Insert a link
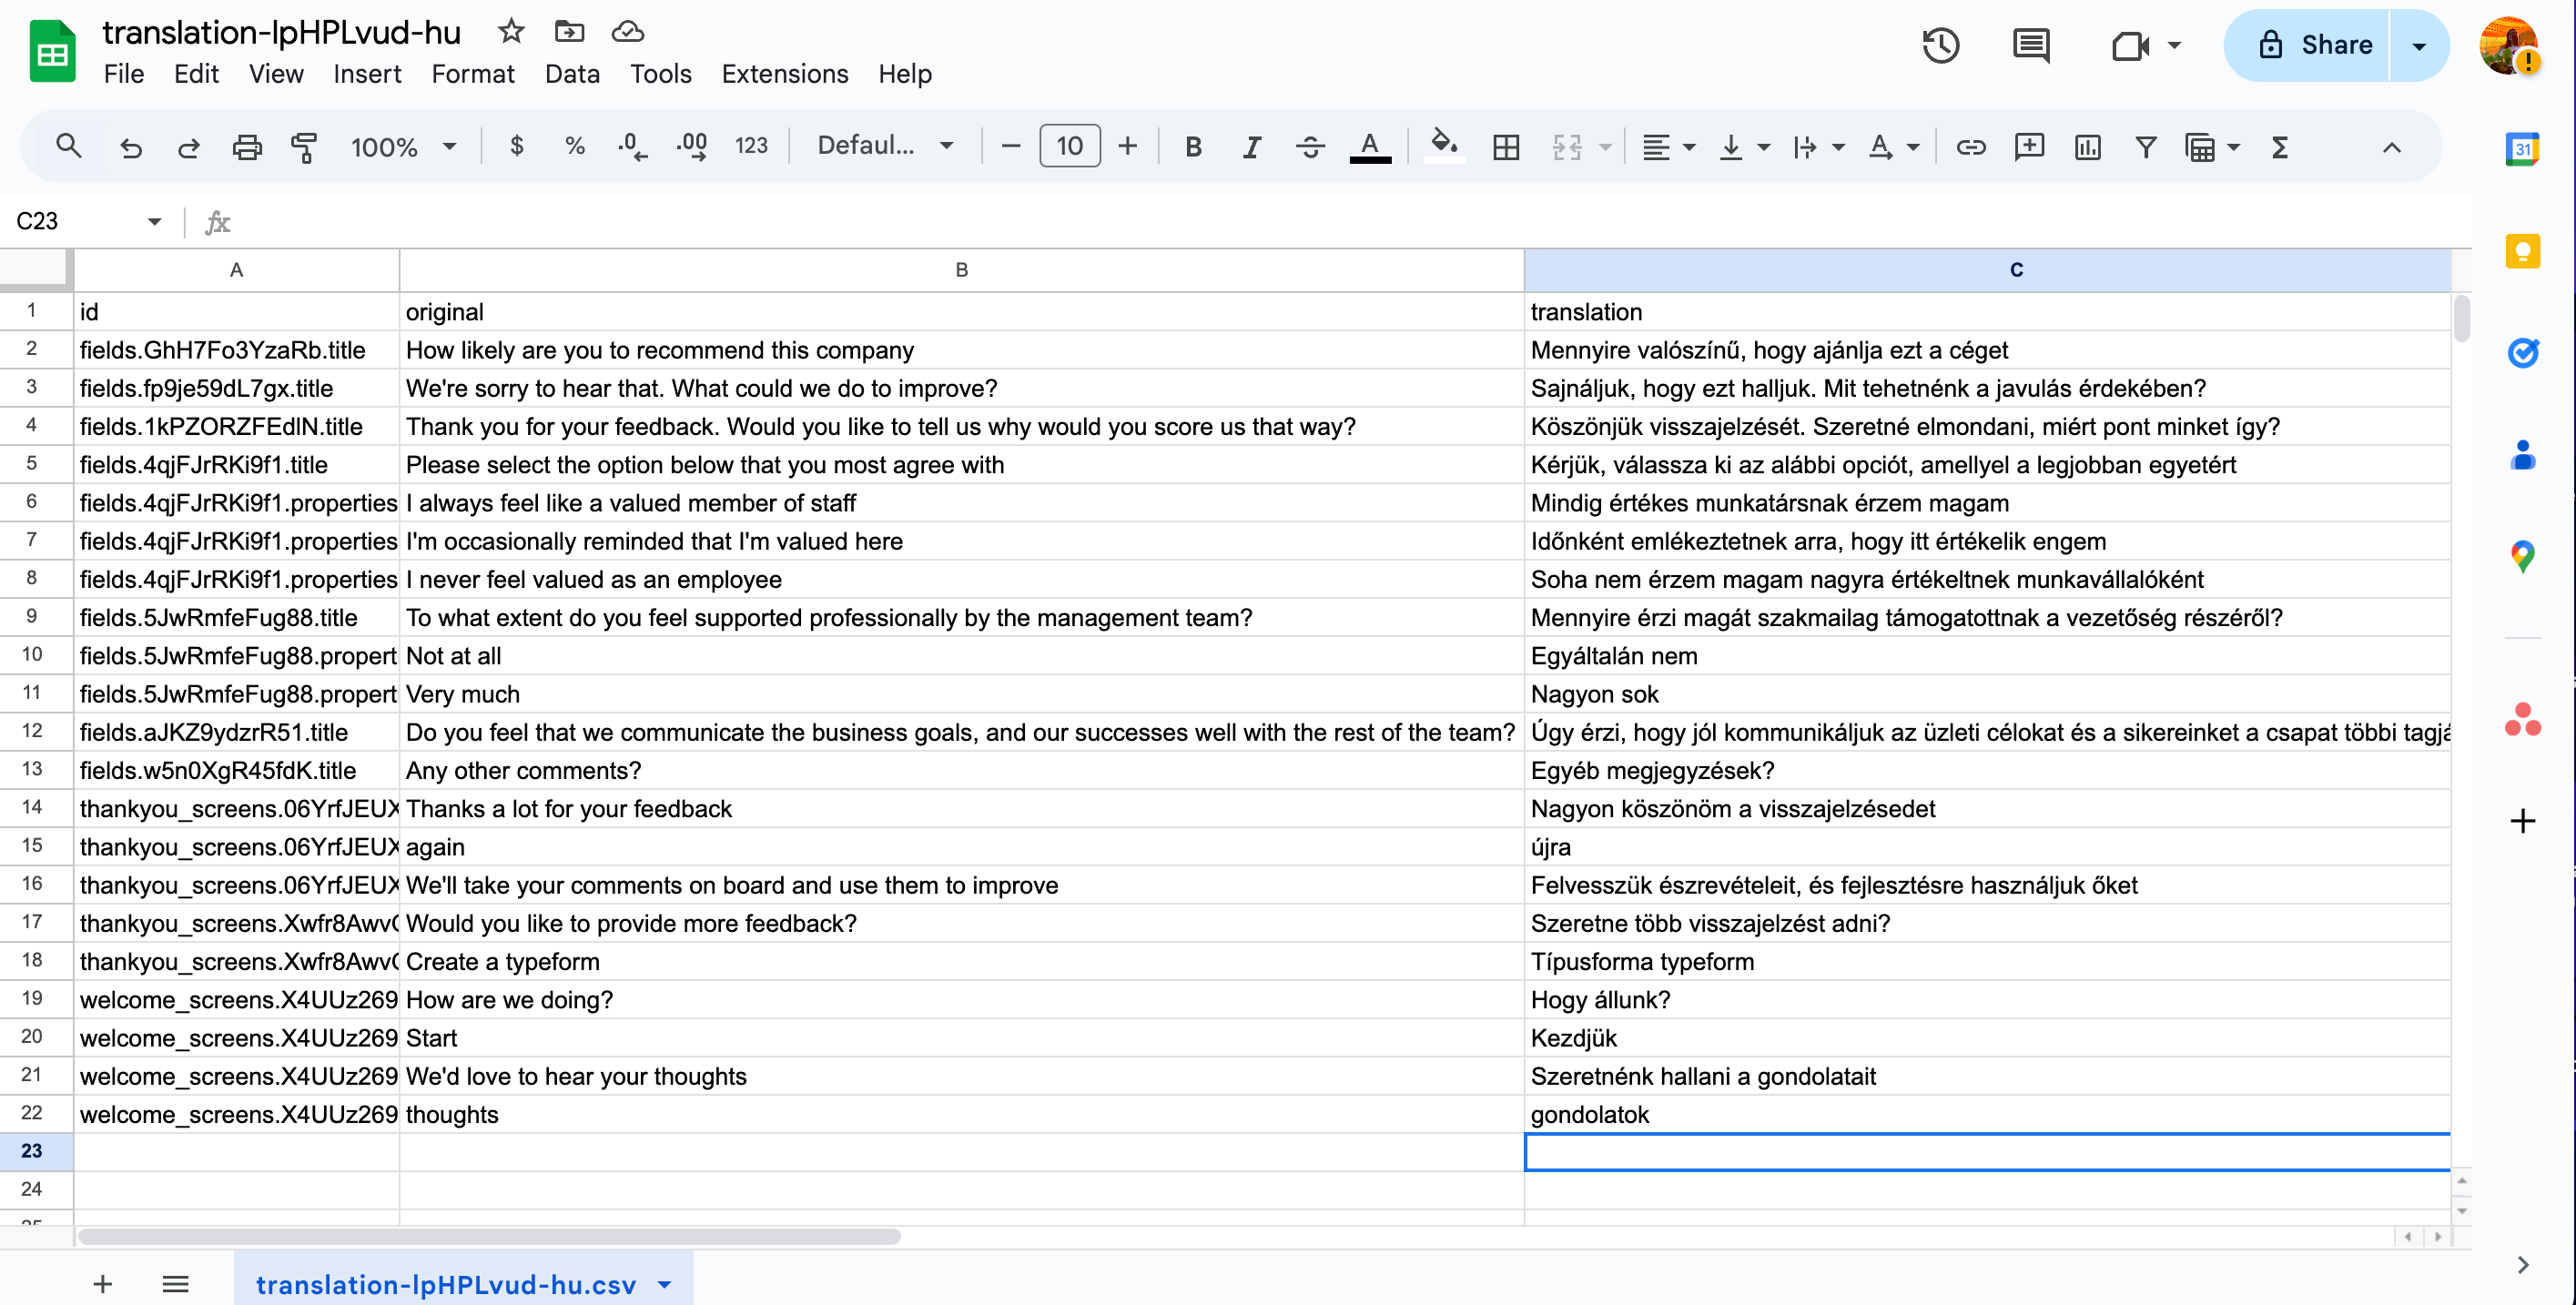This screenshot has width=2576, height=1305. point(1970,147)
